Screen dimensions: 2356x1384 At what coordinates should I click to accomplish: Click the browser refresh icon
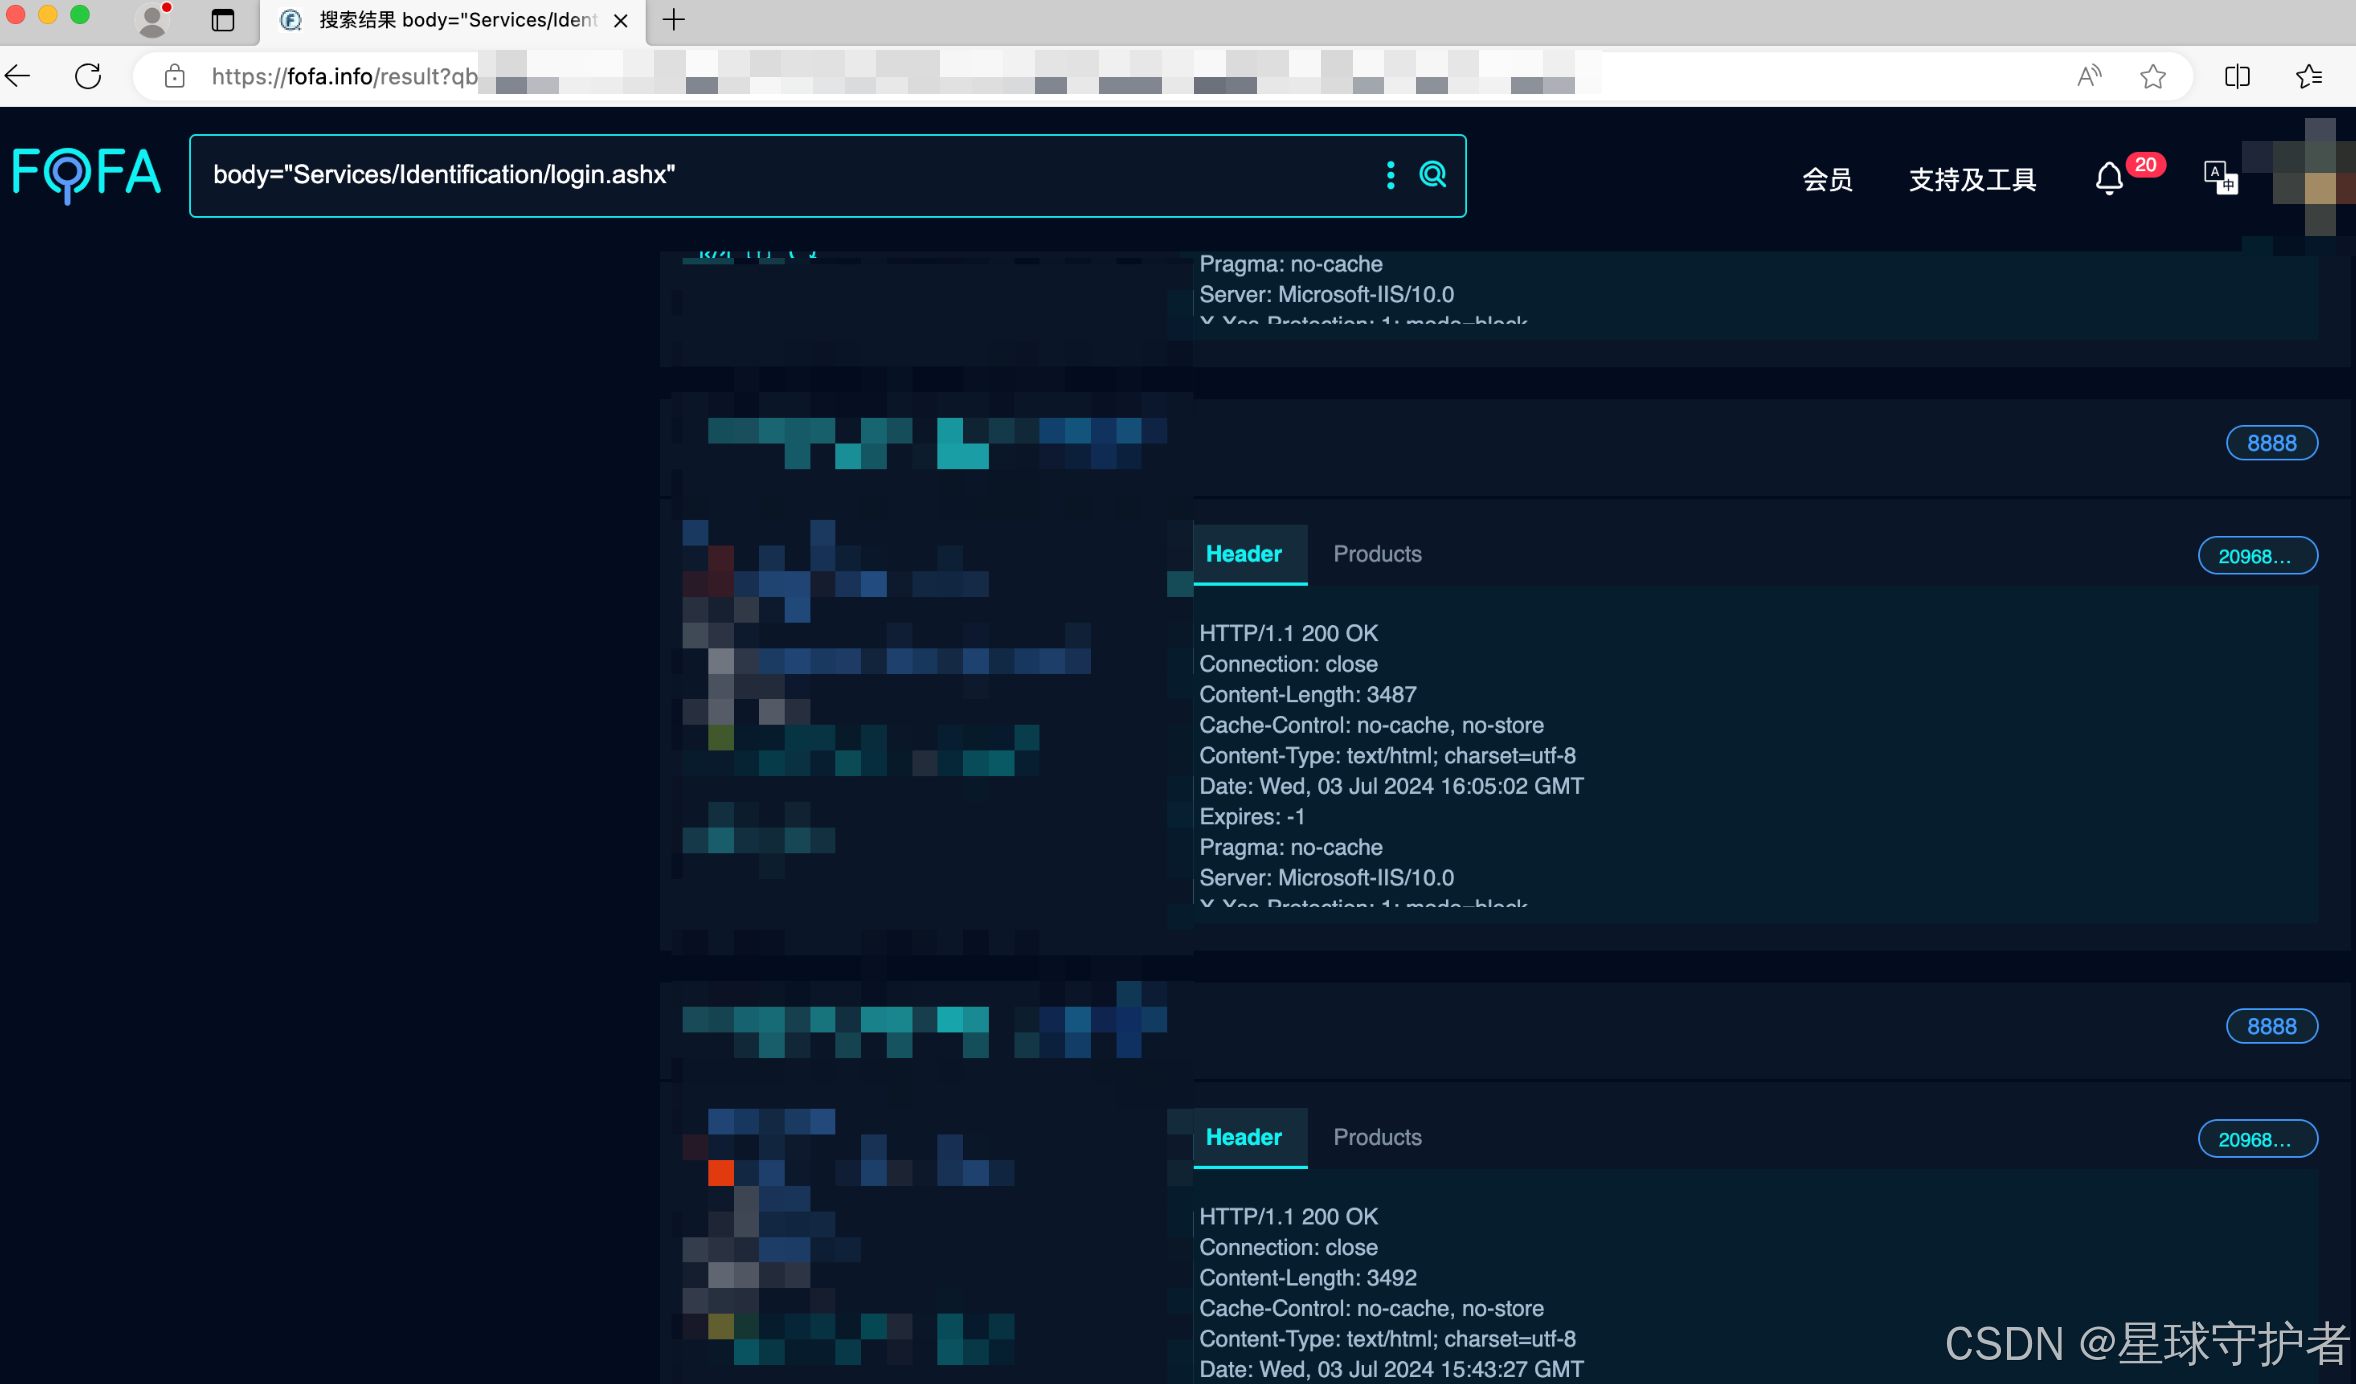click(x=88, y=76)
